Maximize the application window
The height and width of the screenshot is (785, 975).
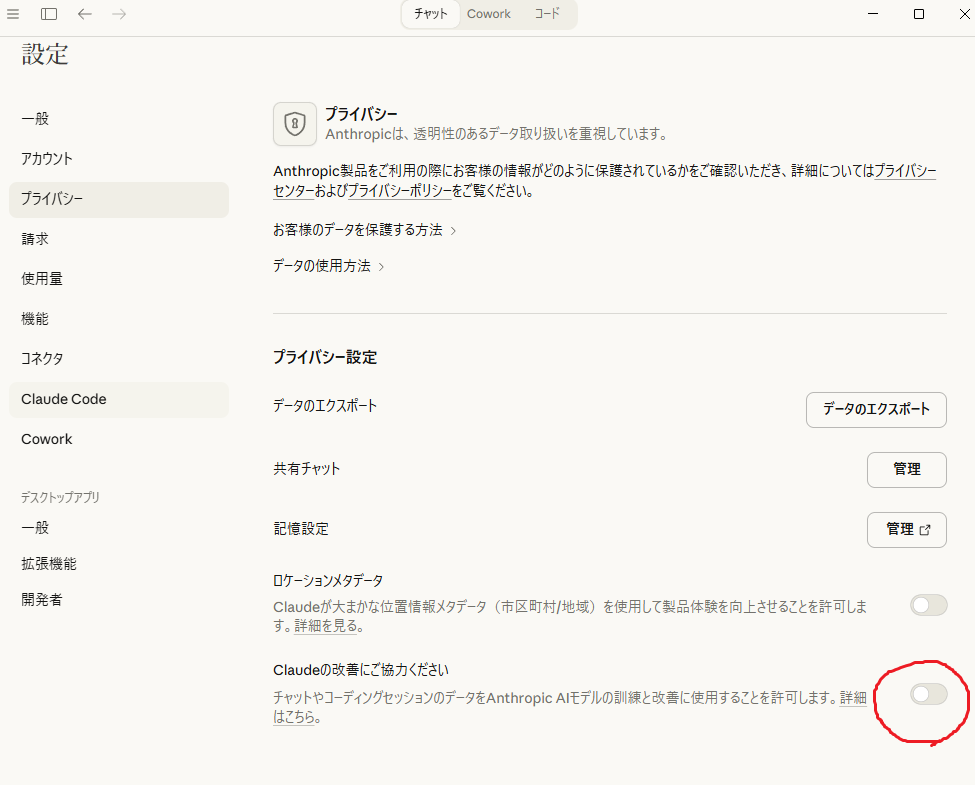point(918,14)
